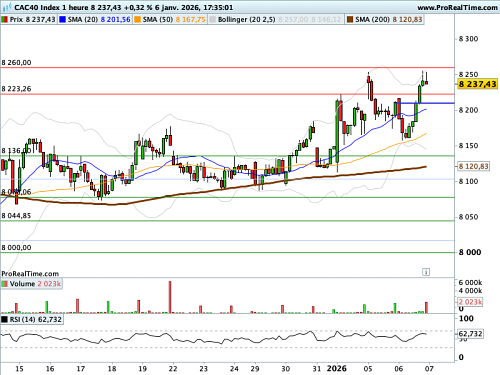Viewport: 500px width, 375px height.
Task: Click the bold 8 000 price axis value
Action: click(470, 252)
